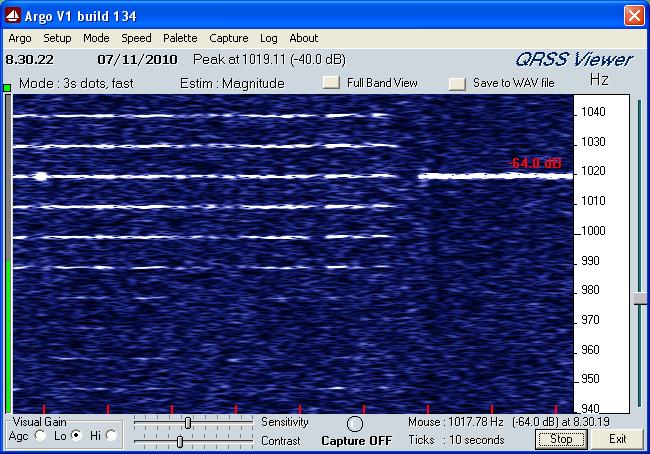
Task: Select the Hi visual gain radio button
Action: (x=111, y=436)
